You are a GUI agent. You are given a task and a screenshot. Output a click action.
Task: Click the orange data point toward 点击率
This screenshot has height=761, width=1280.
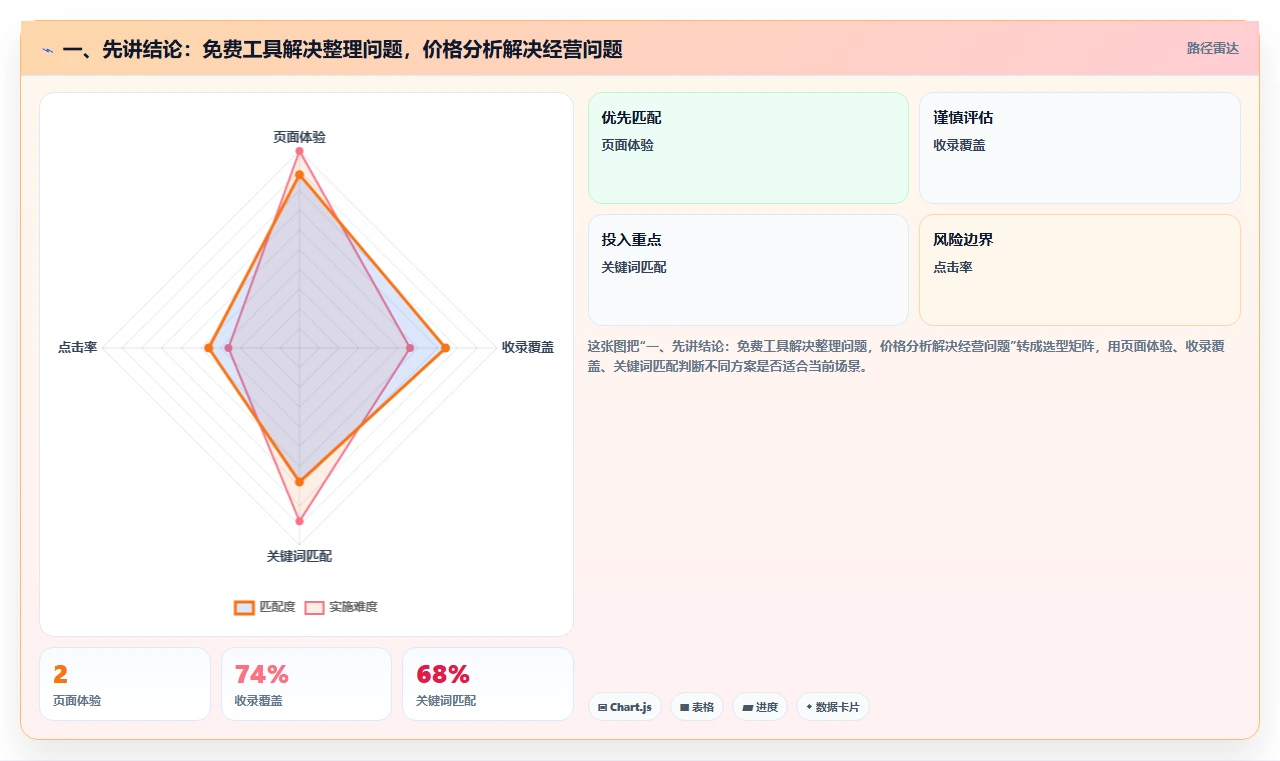pos(208,348)
